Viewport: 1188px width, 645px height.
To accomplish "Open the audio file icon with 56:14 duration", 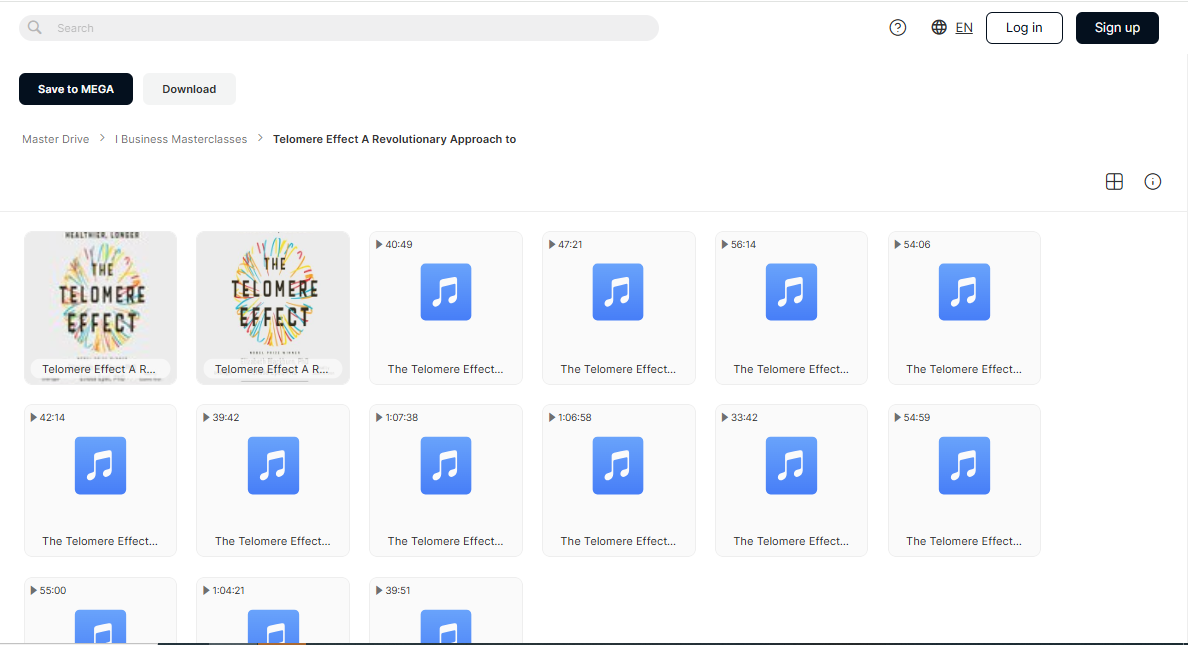I will tap(791, 292).
